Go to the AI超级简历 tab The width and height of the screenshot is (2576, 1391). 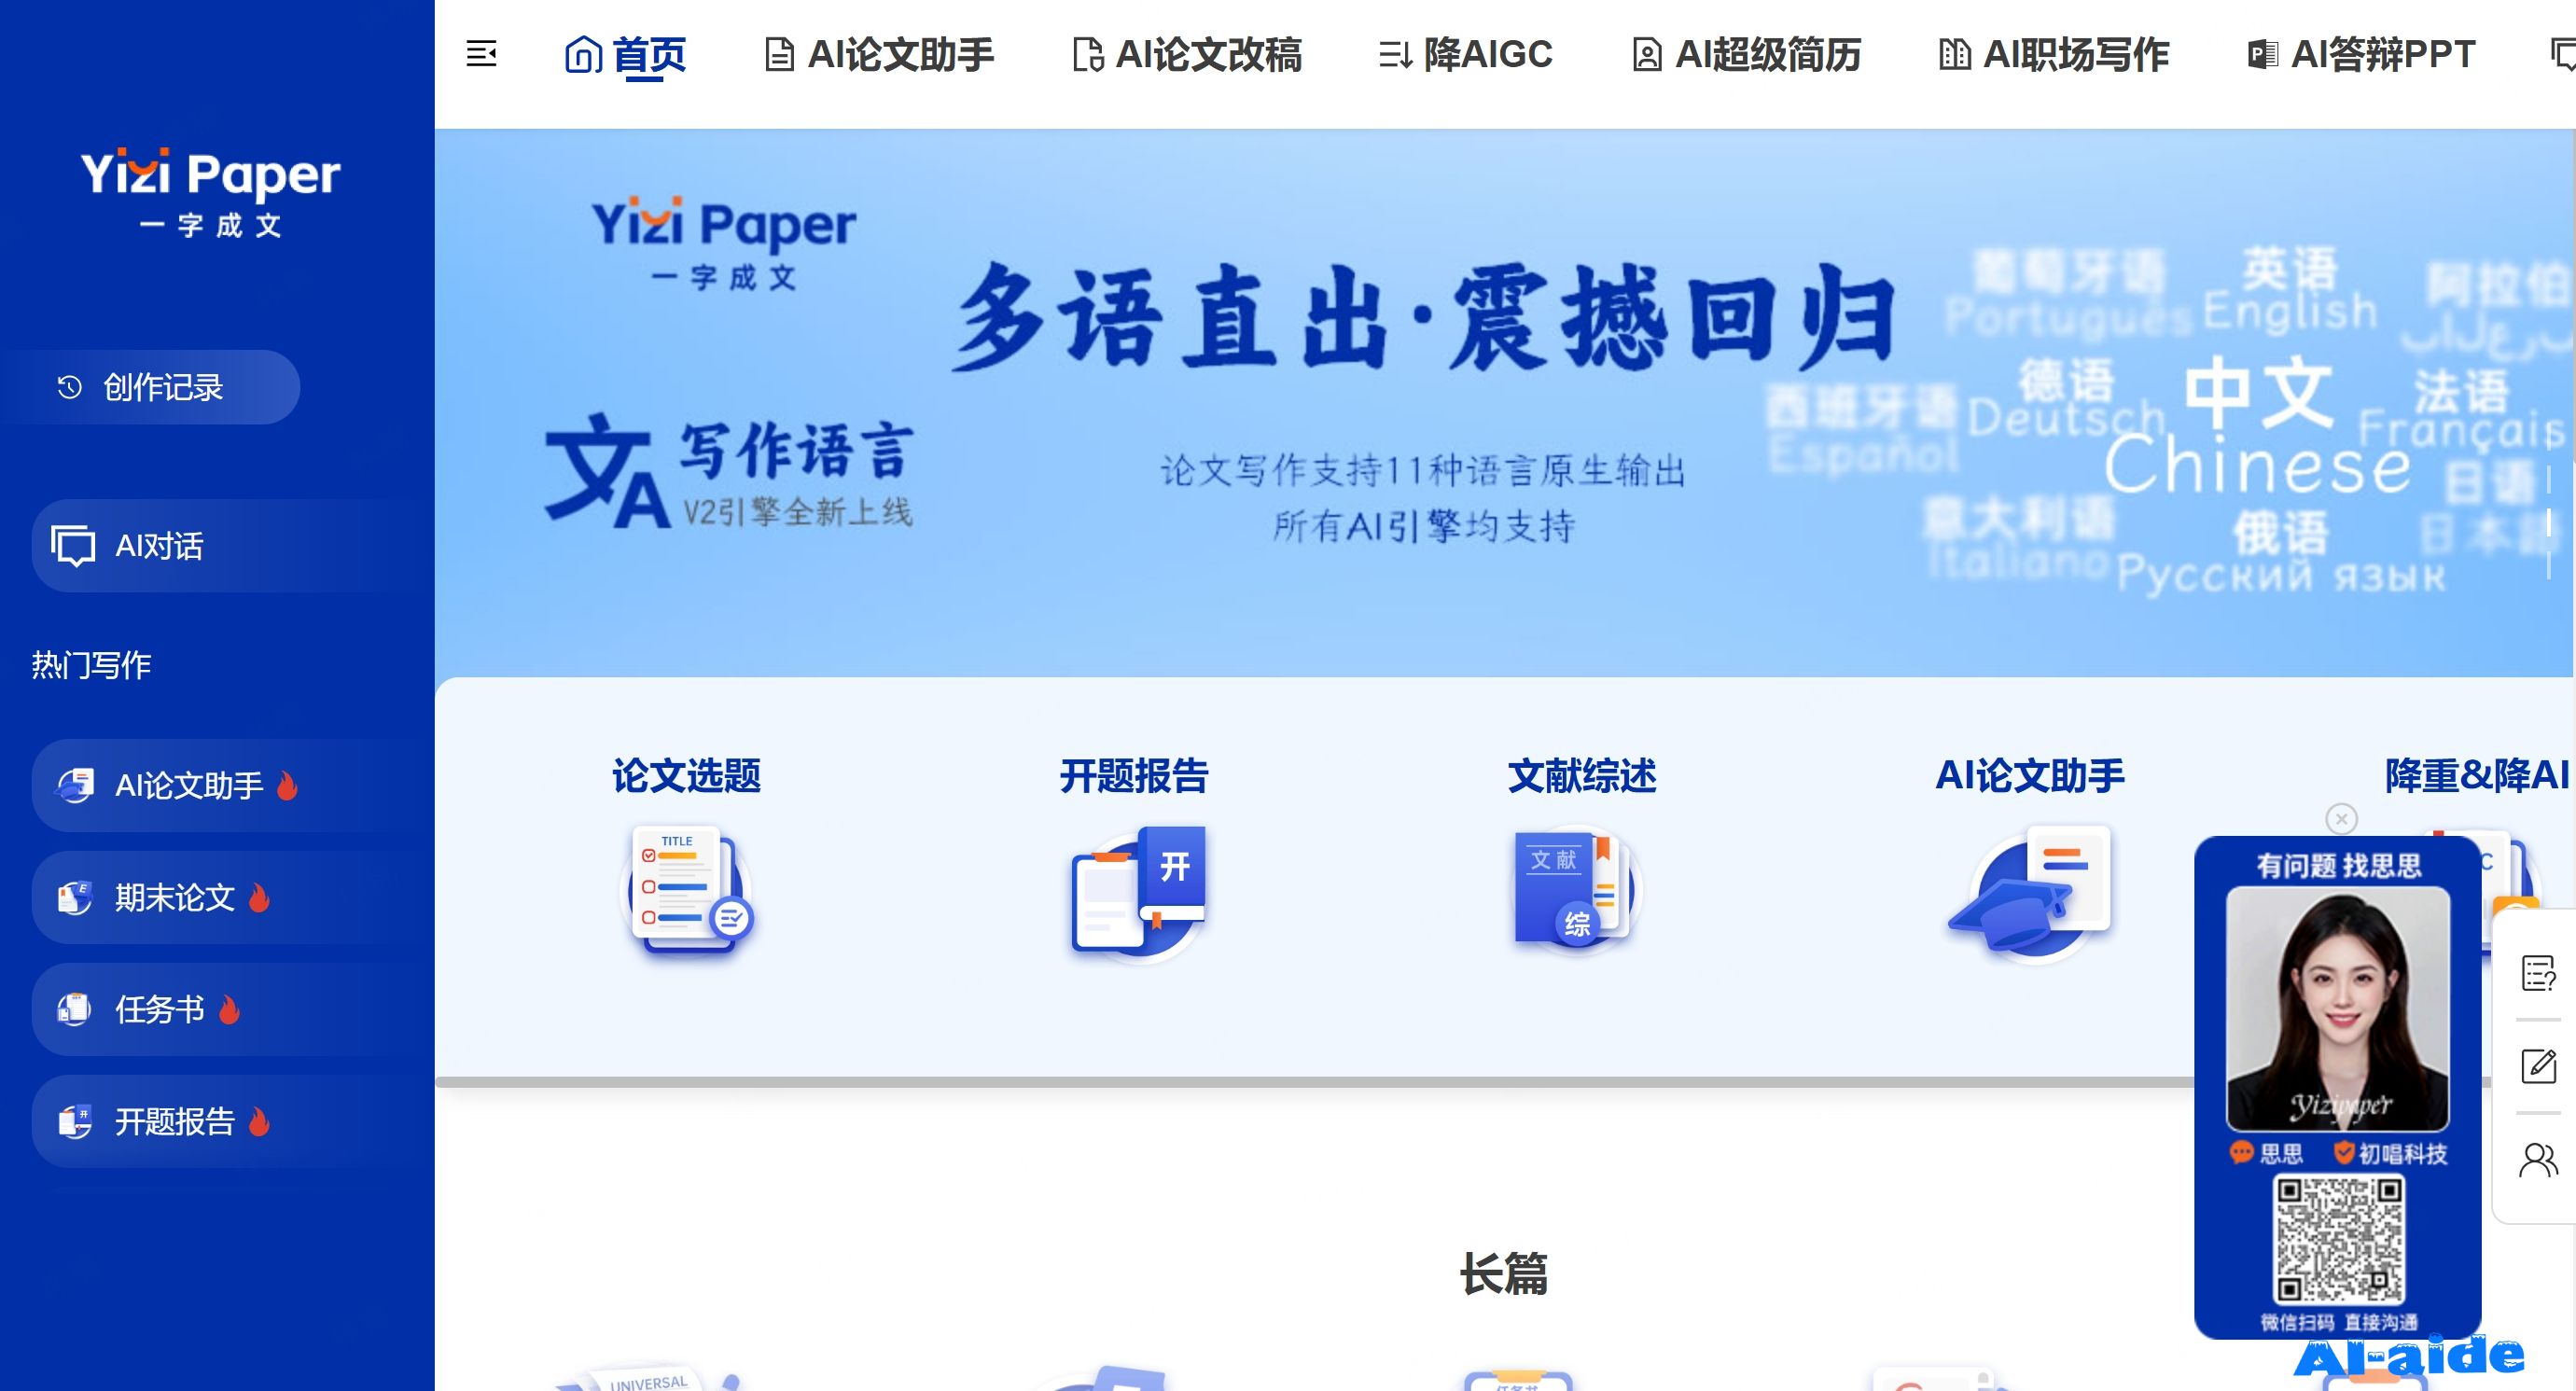(x=1747, y=55)
